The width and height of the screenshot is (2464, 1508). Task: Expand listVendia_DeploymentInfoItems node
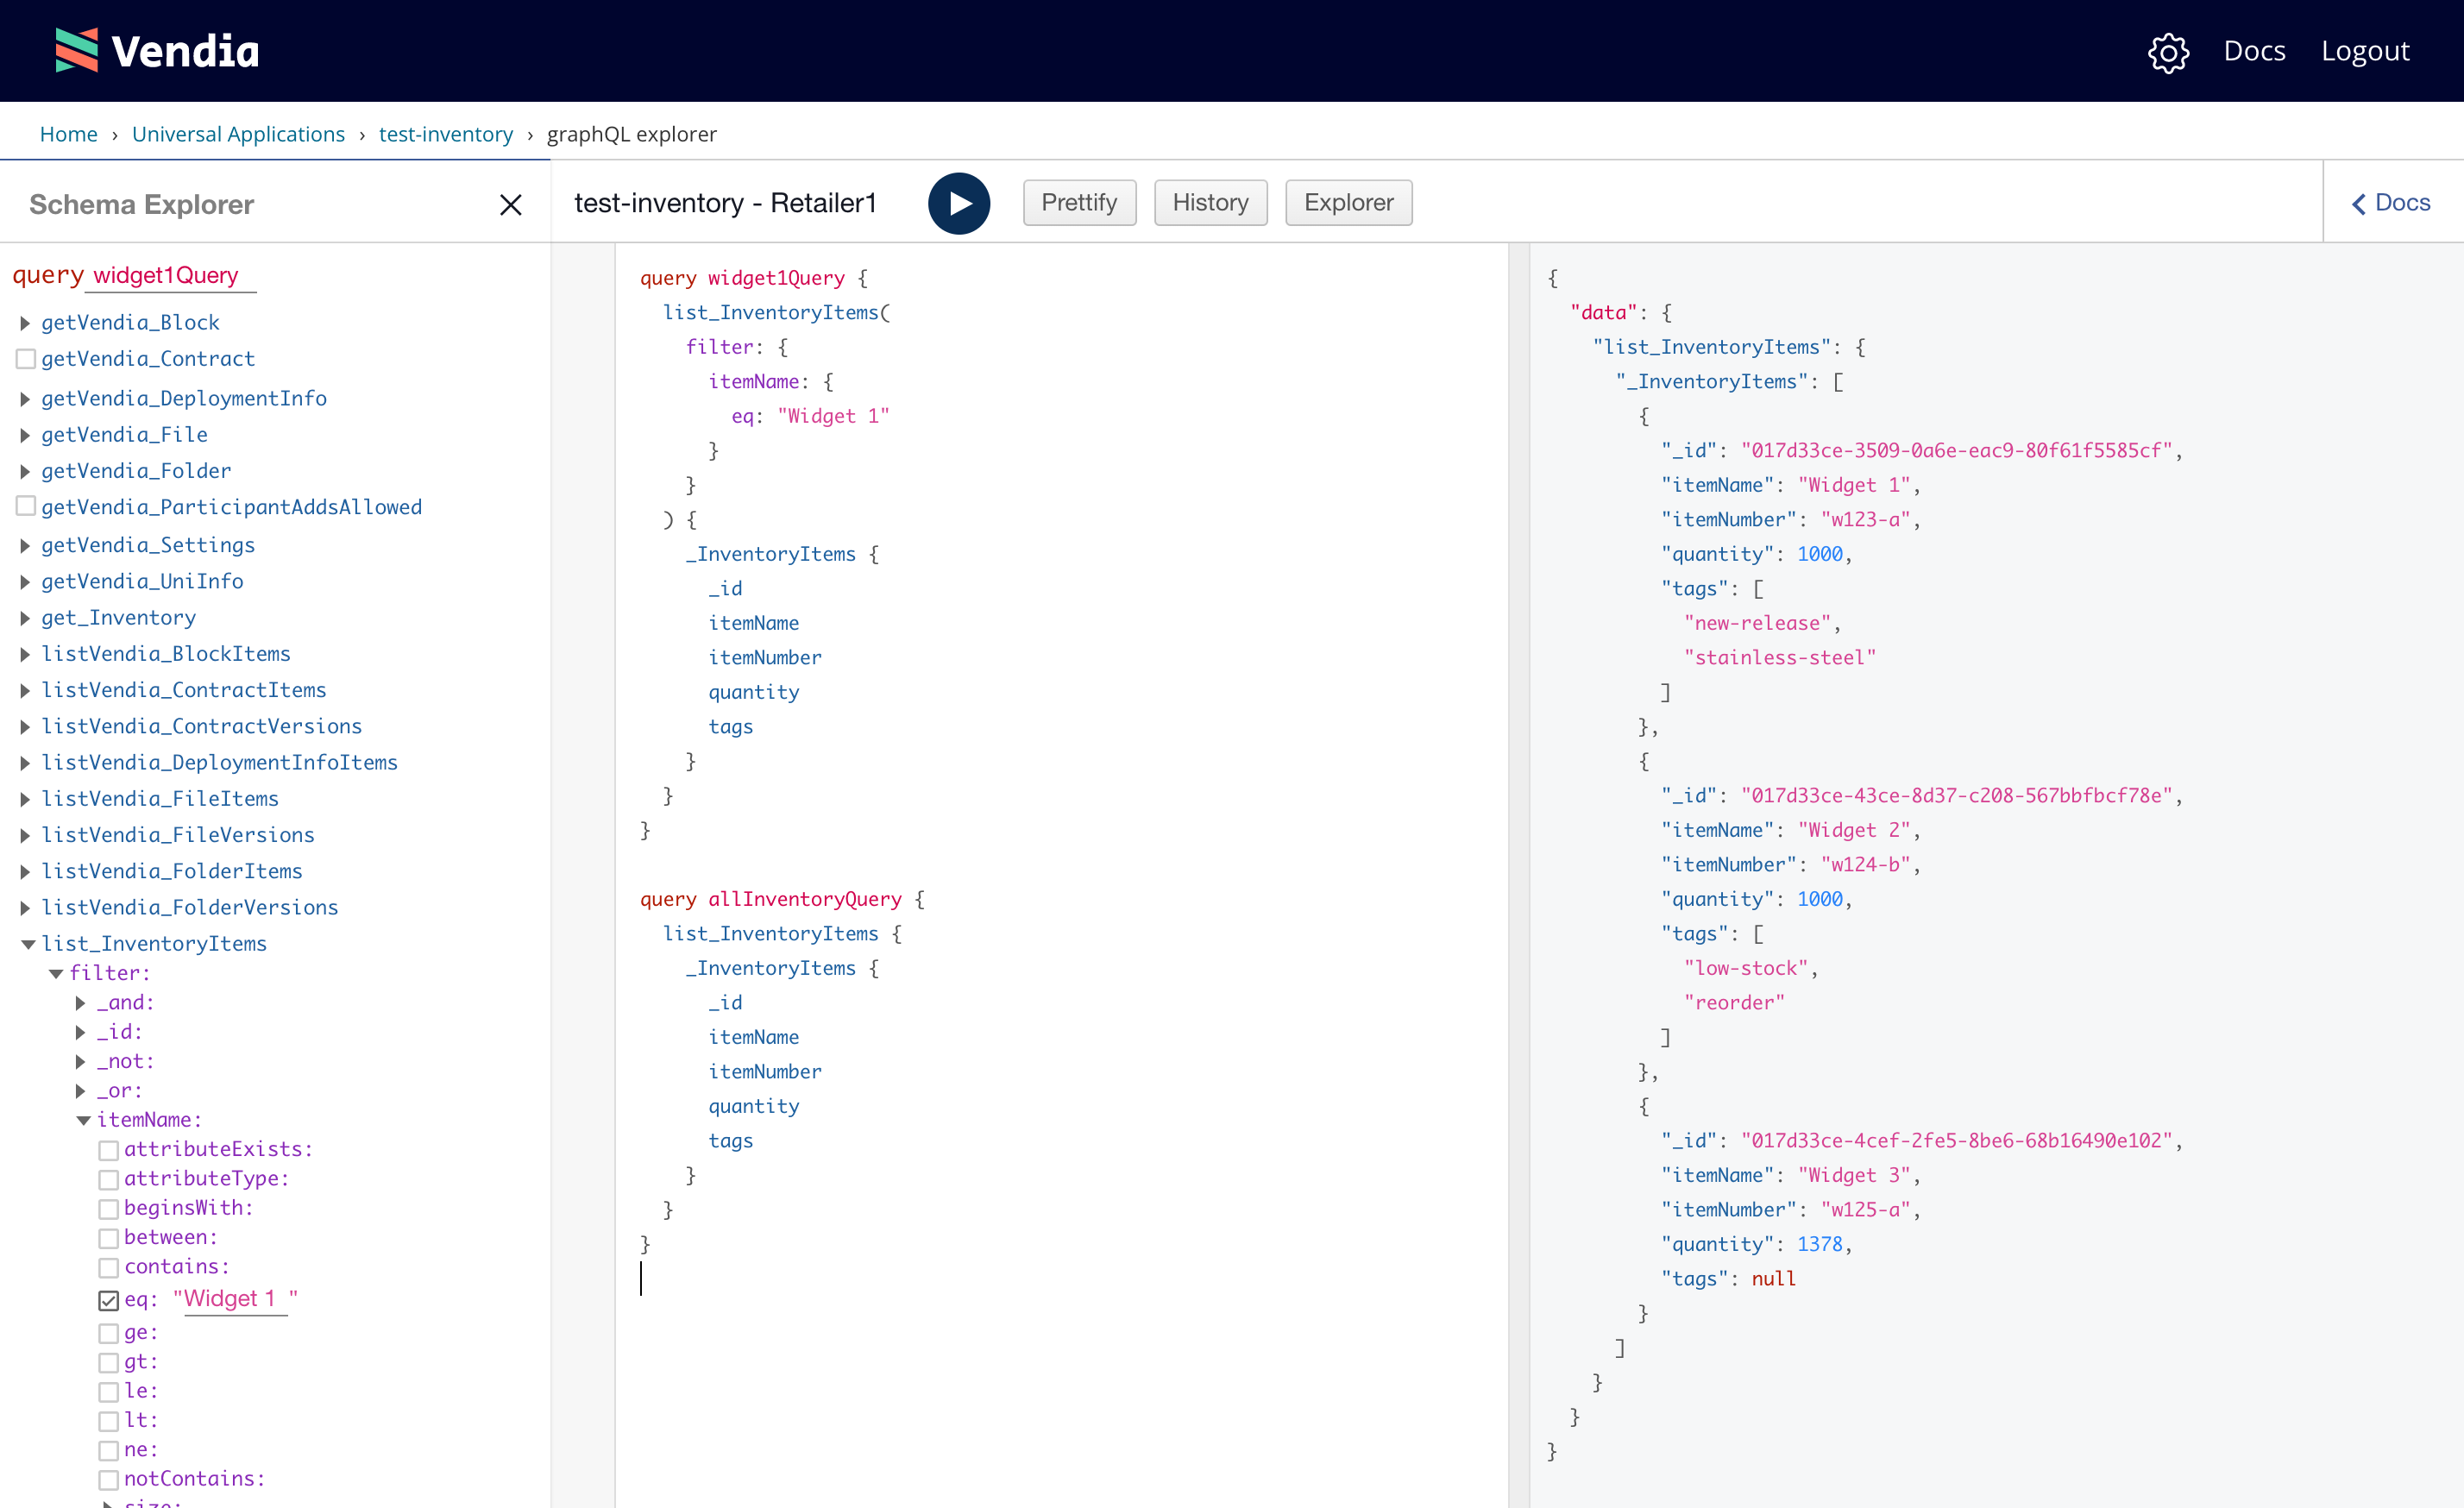pos(25,763)
